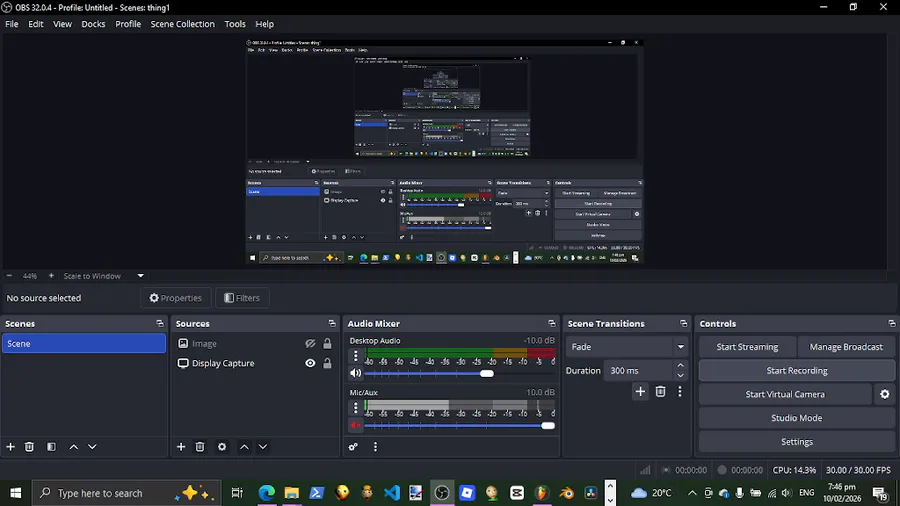This screenshot has width=900, height=506.
Task: Remove selected scene with trash icon
Action: (x=29, y=446)
